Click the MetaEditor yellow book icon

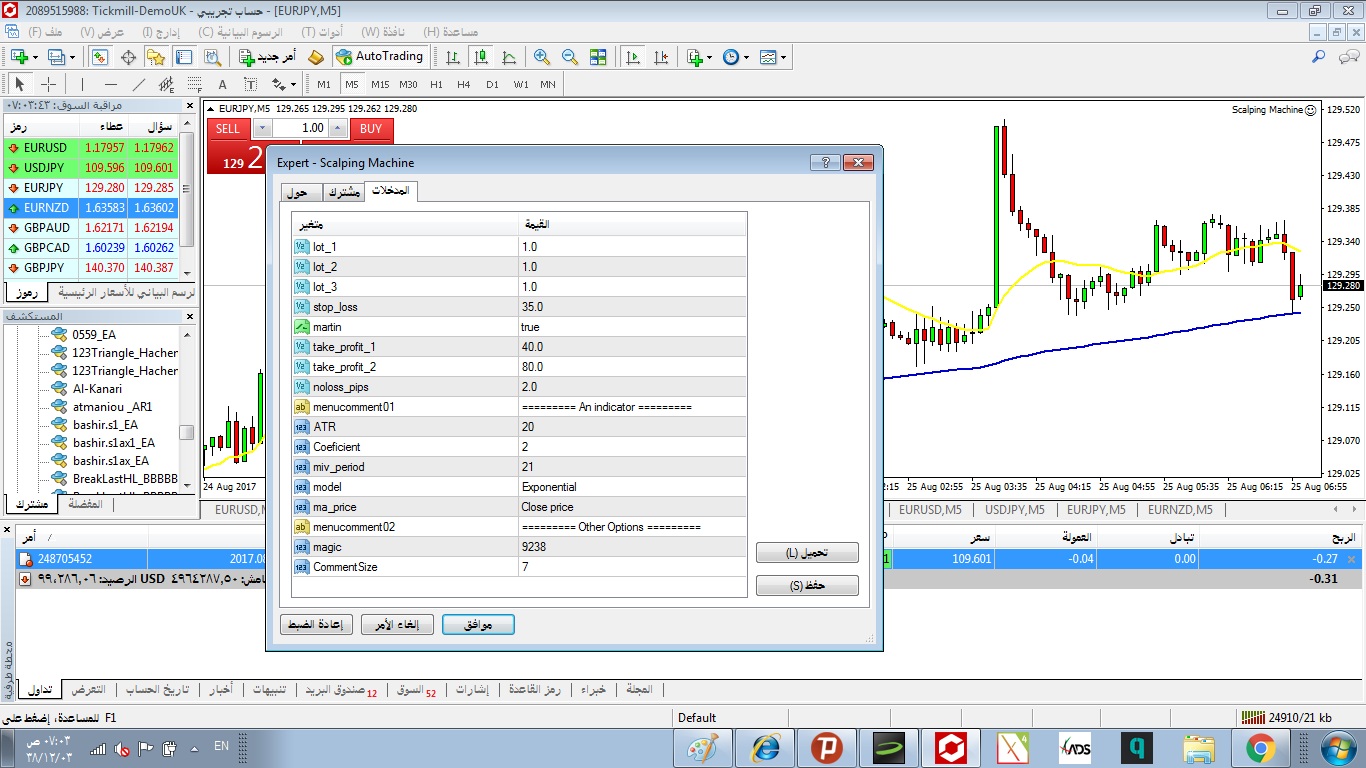(x=316, y=57)
